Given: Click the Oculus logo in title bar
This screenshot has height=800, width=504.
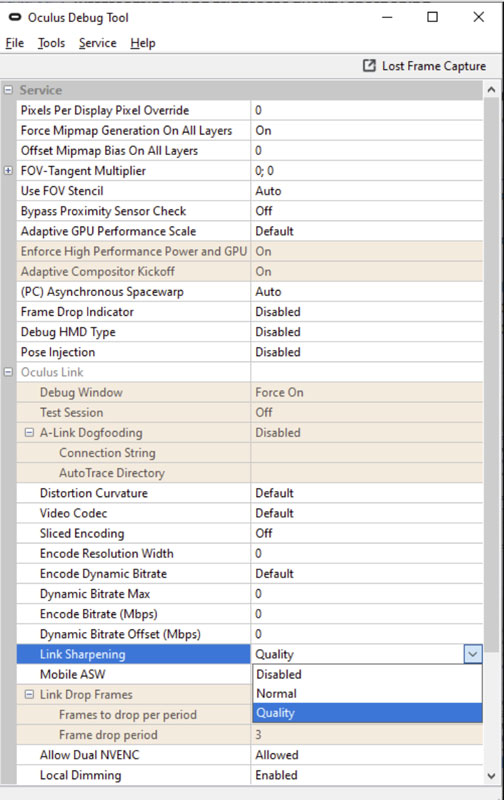Looking at the screenshot, I should pyautogui.click(x=15, y=17).
